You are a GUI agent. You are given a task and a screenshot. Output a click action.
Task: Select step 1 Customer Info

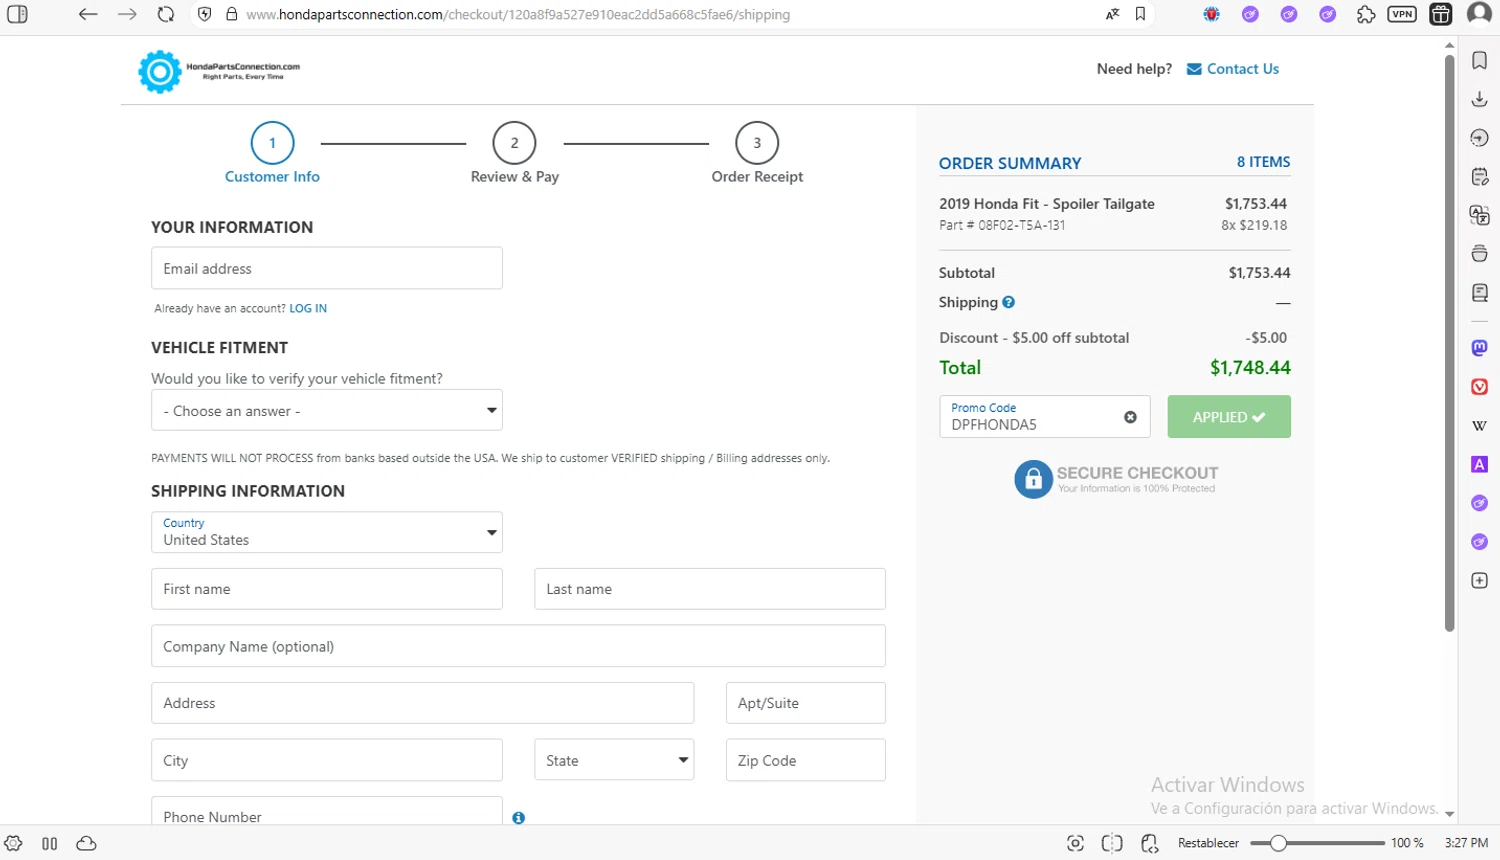point(272,153)
